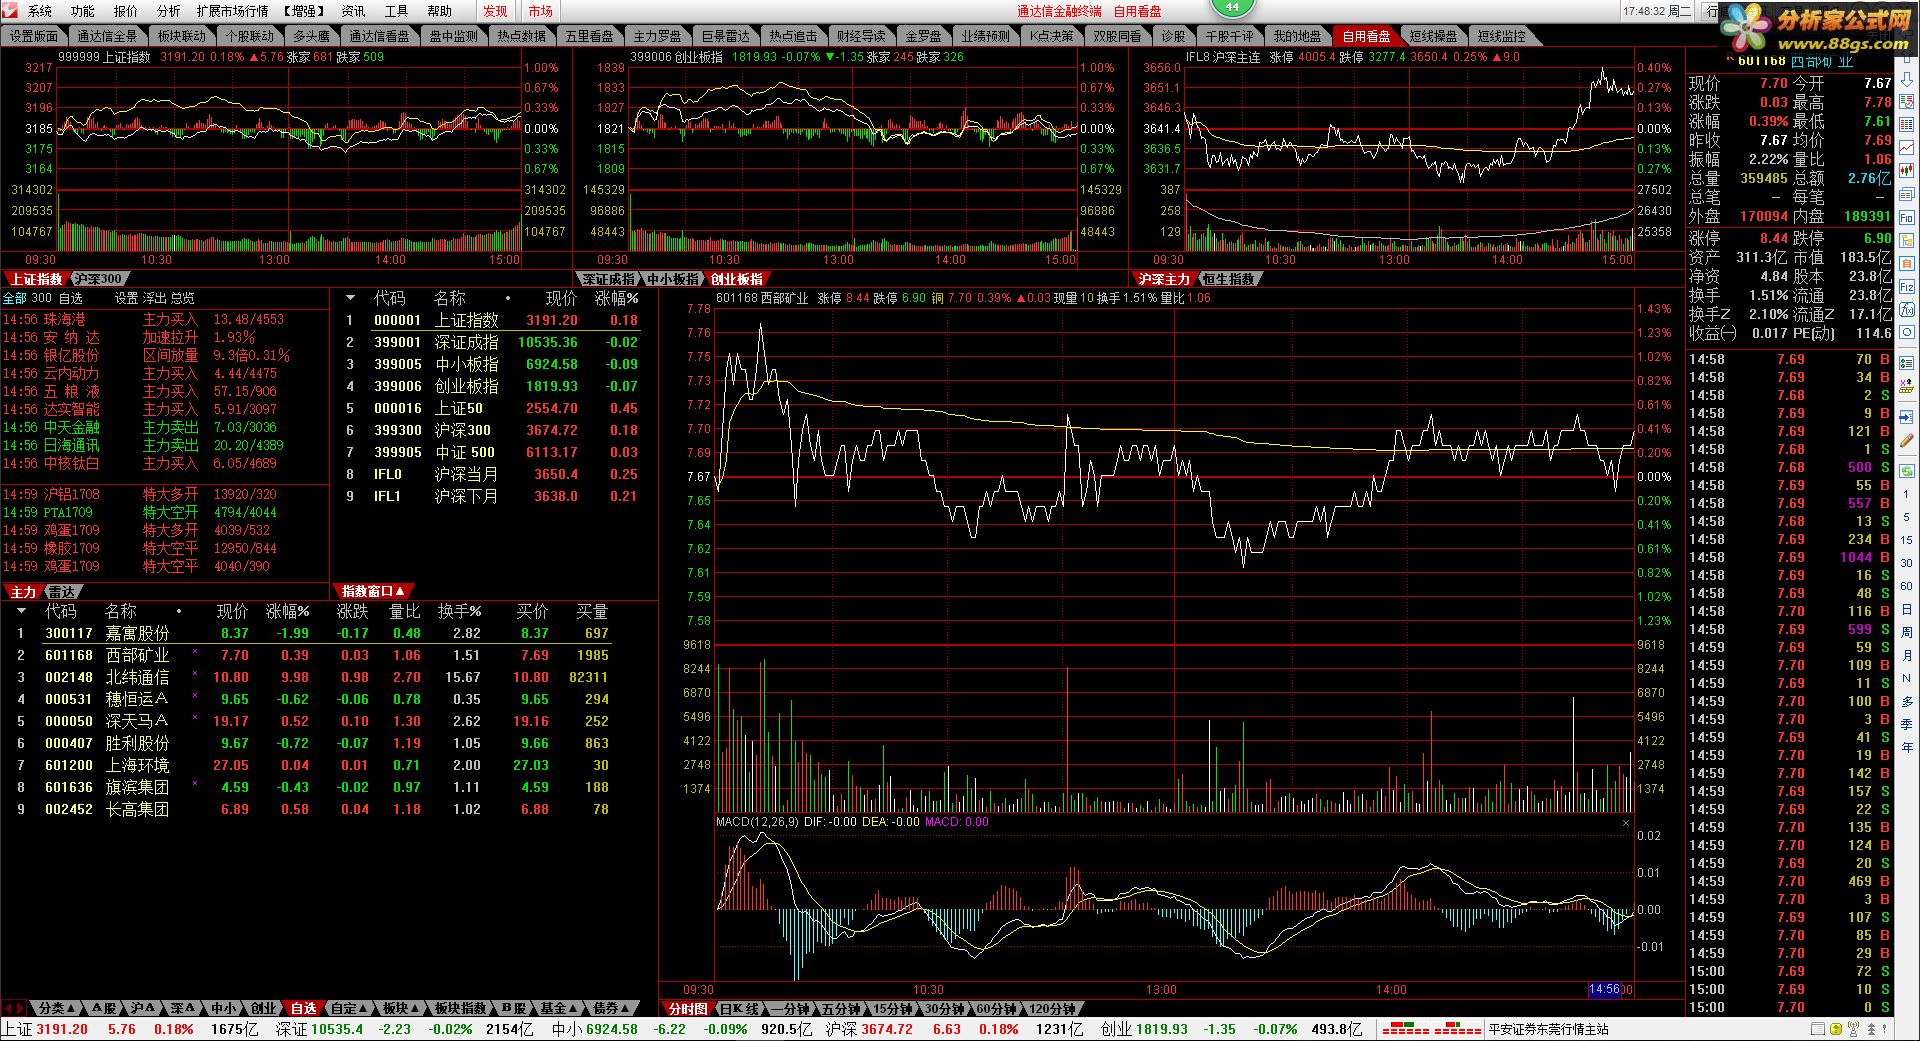The height and width of the screenshot is (1041, 1920).
Task: Click the tree structure icon in sidebar
Action: coord(1907,240)
